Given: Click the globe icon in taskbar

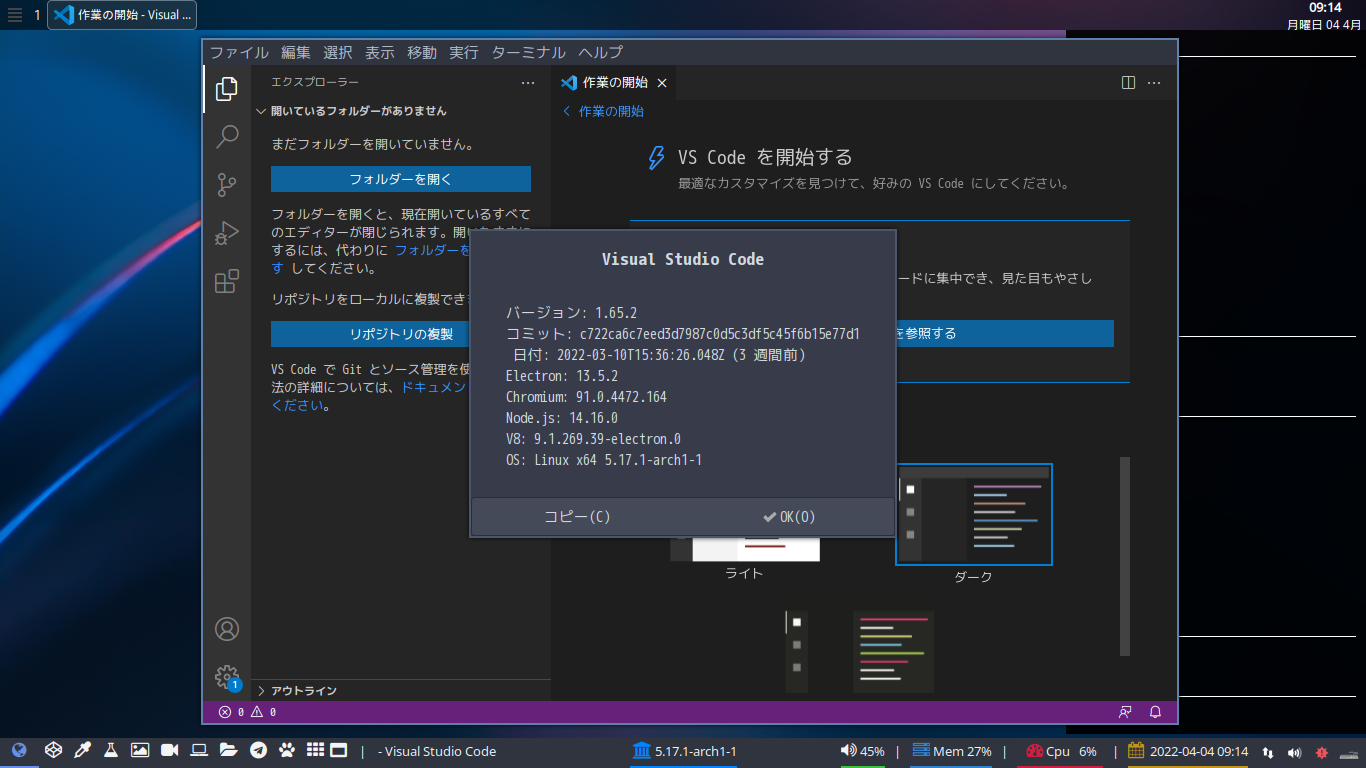Looking at the screenshot, I should [19, 750].
